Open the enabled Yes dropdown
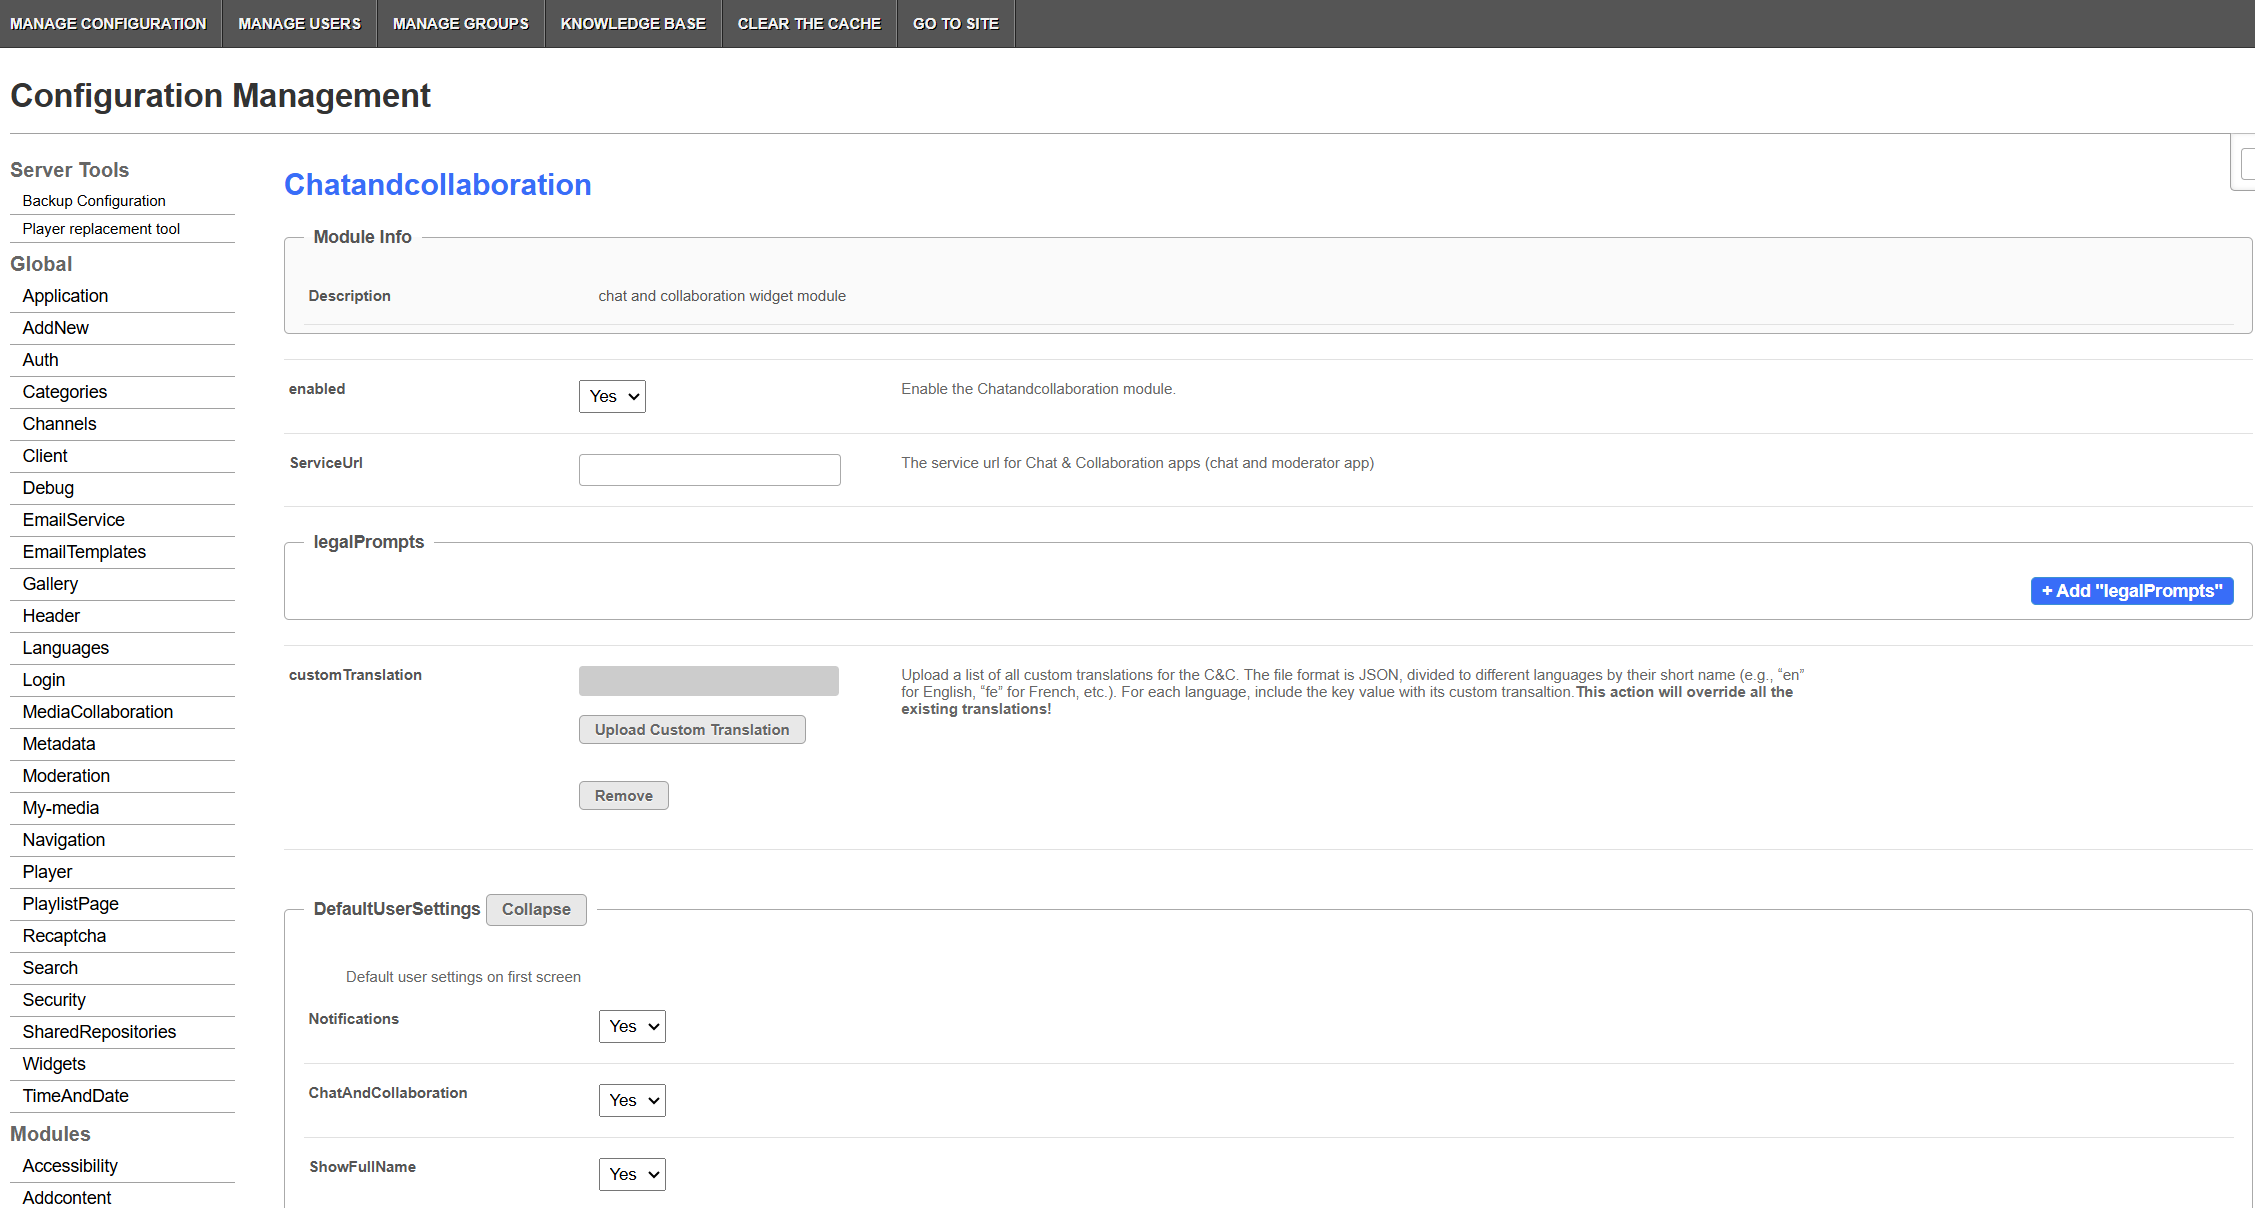The height and width of the screenshot is (1208, 2255). point(612,396)
